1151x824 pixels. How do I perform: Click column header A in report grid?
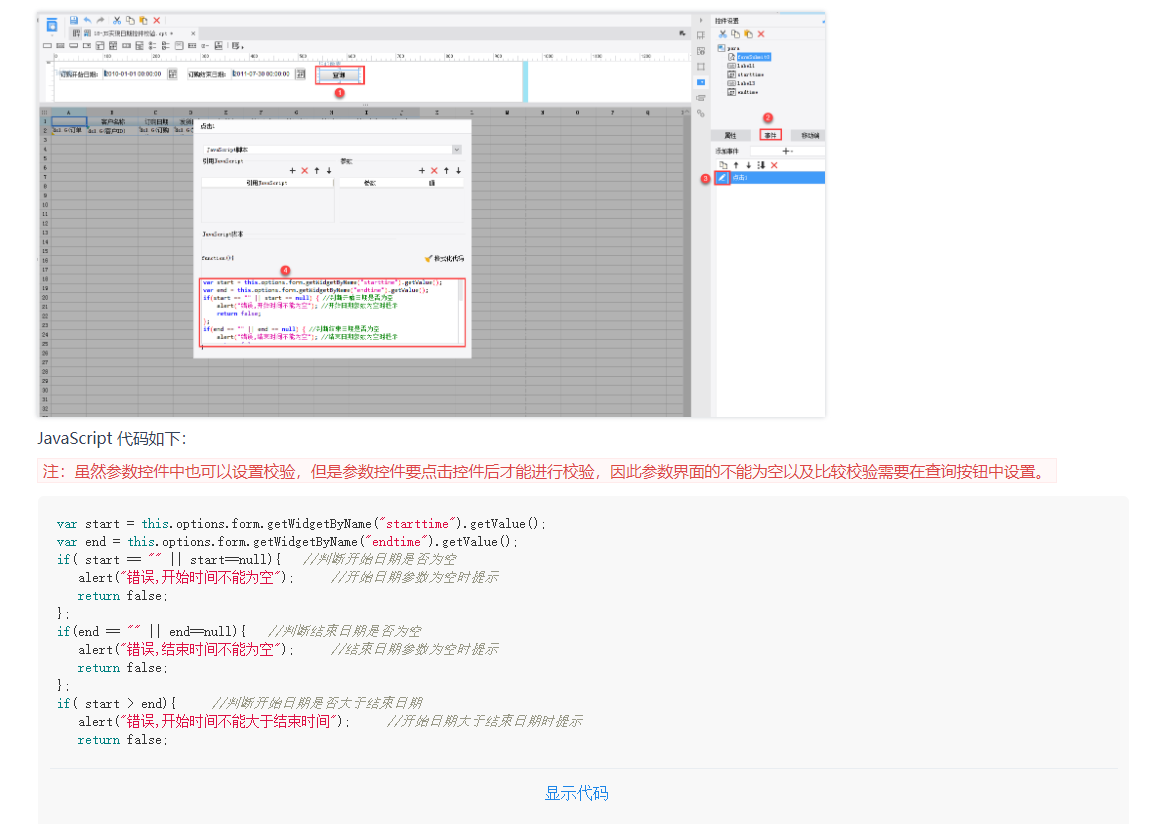pyautogui.click(x=69, y=112)
